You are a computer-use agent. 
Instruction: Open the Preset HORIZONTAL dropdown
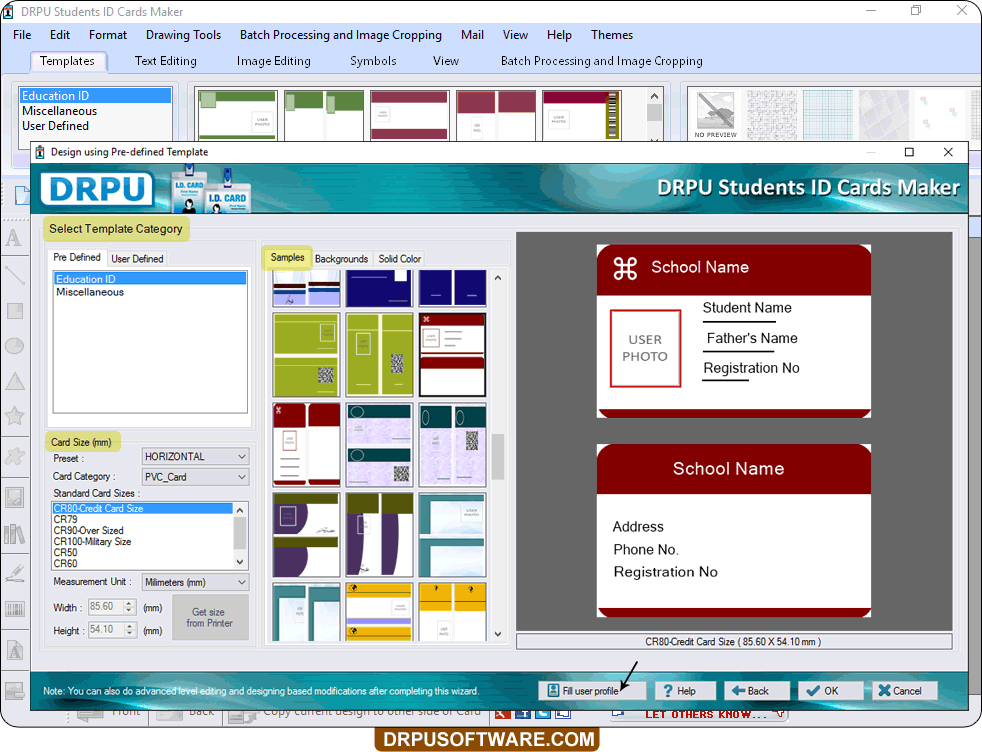195,456
